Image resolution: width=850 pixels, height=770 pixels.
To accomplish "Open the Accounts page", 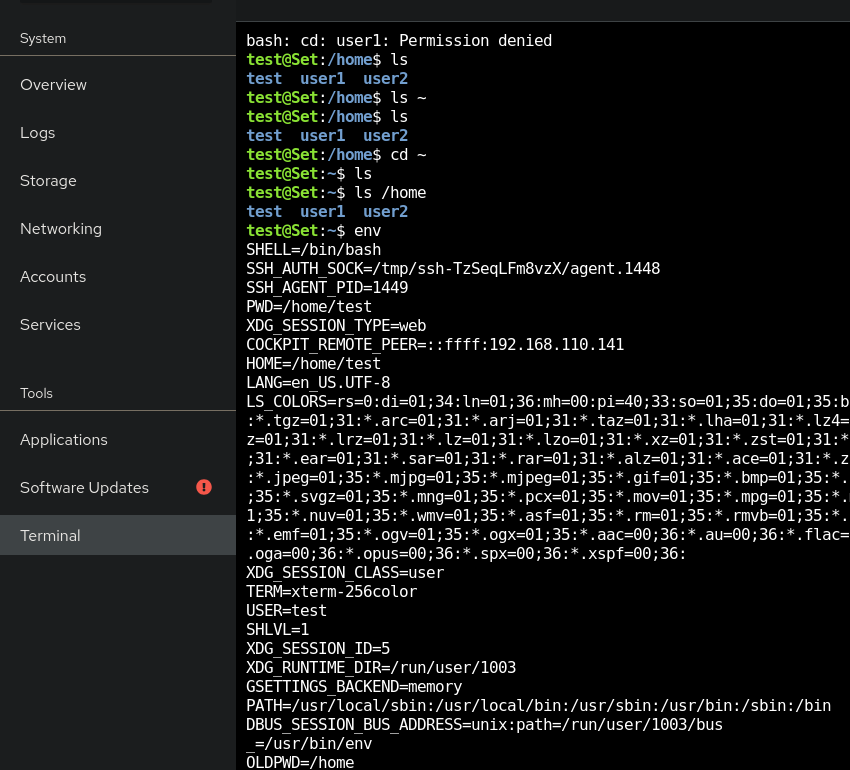I will [53, 277].
